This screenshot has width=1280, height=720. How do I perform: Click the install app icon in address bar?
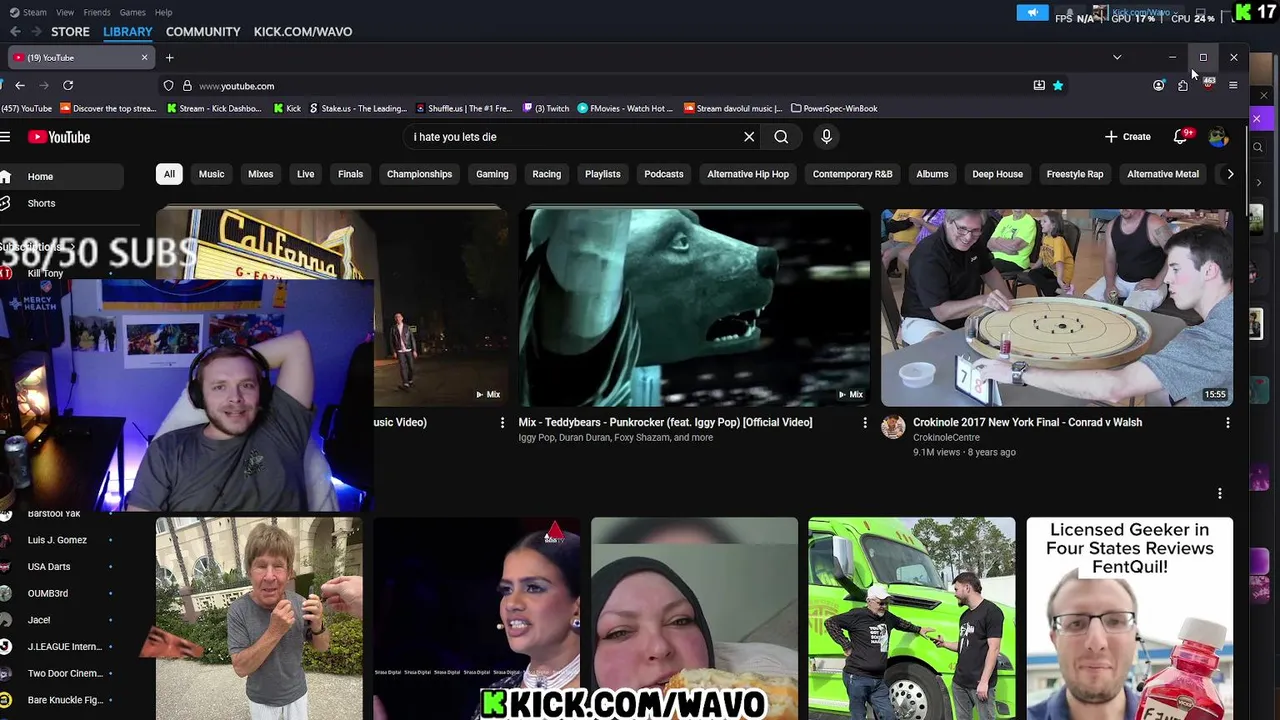(x=1039, y=86)
